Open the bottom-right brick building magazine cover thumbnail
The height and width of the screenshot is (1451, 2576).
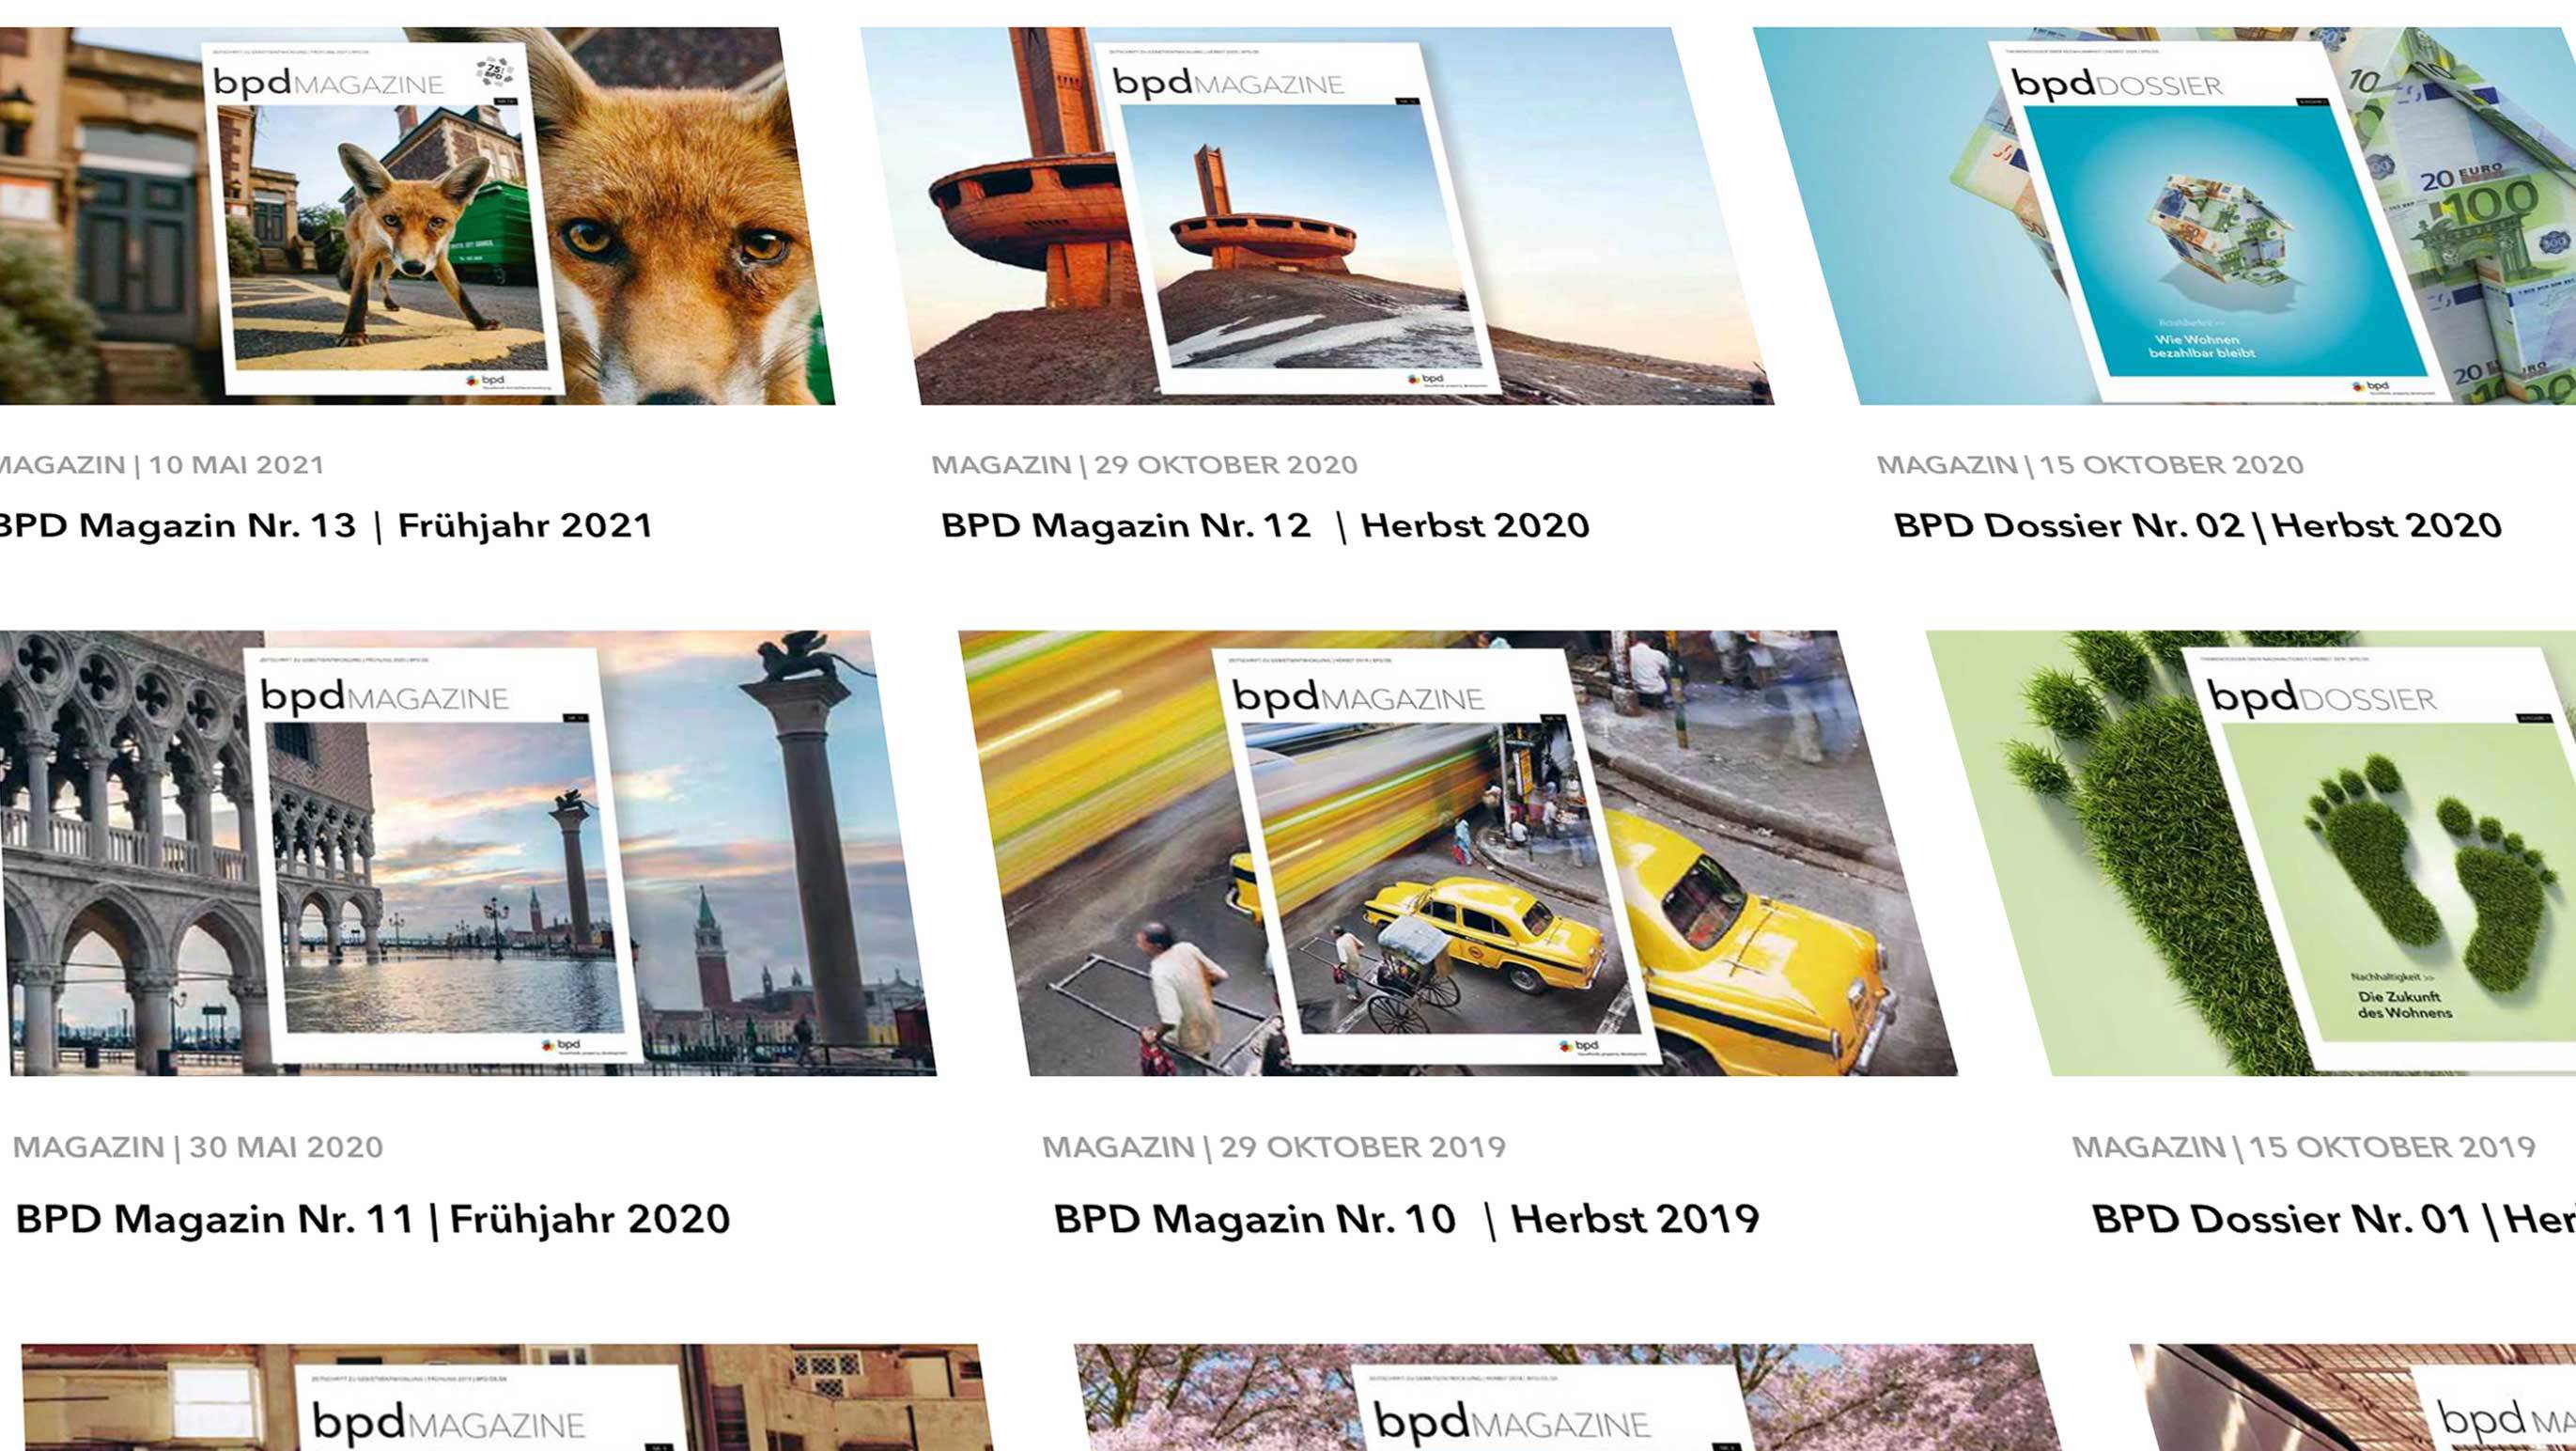tap(2353, 1397)
